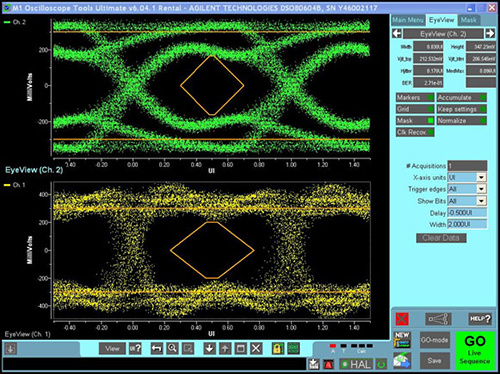Screen dimensions: 500x374
Task: Toggle the Grid option
Action: point(415,109)
